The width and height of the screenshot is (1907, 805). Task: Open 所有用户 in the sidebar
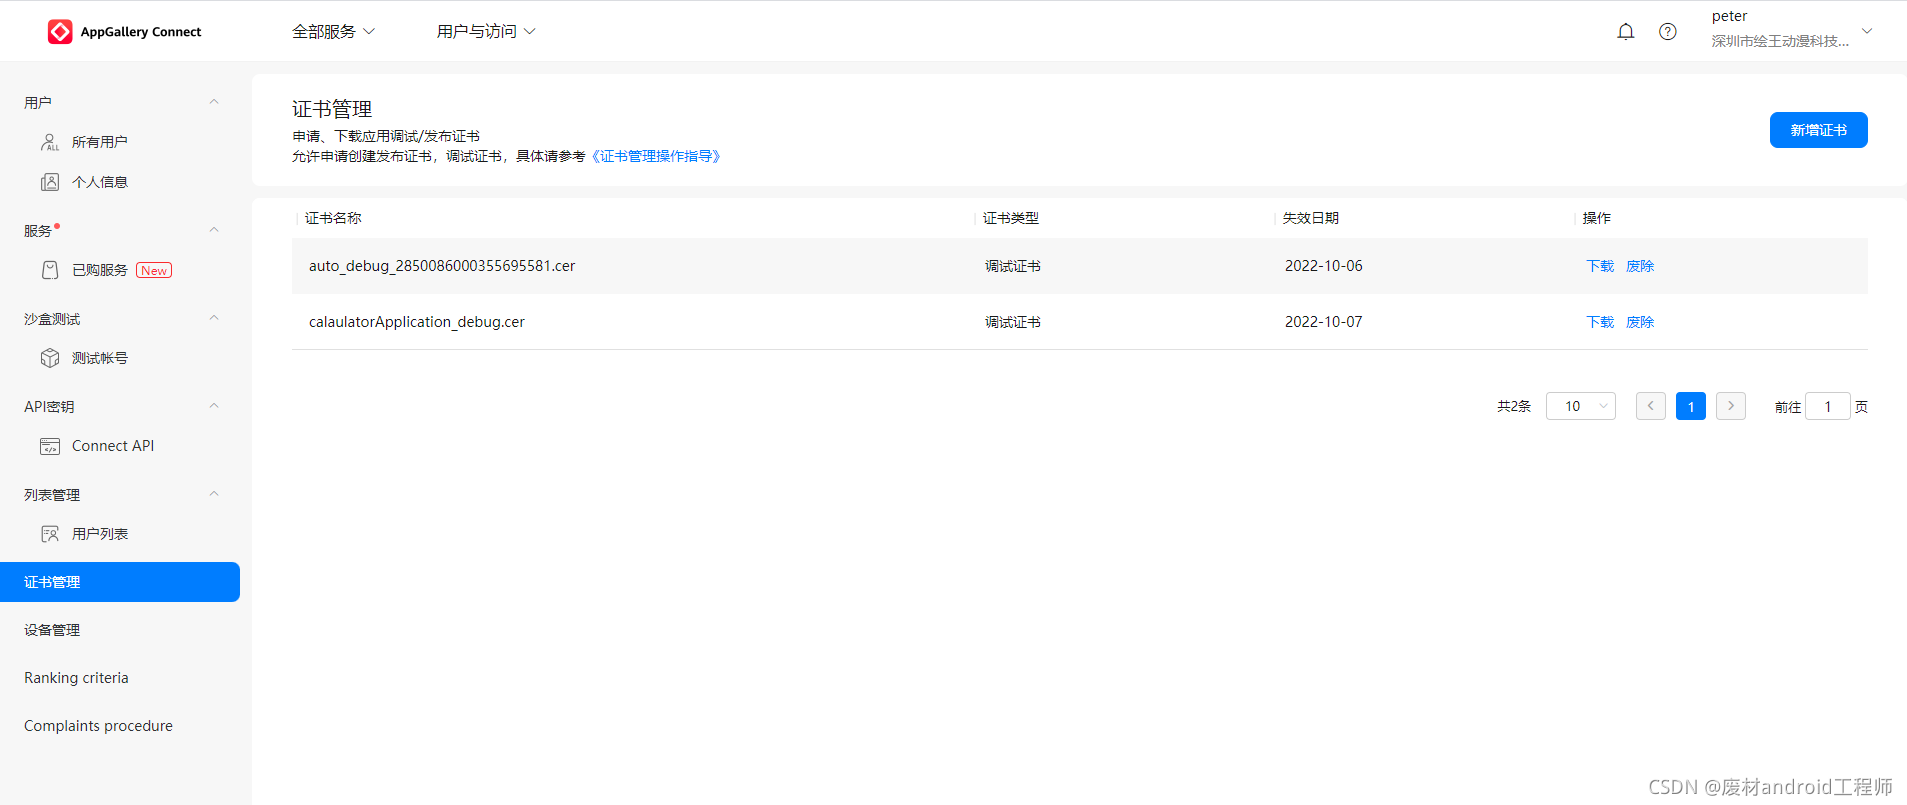pos(100,142)
